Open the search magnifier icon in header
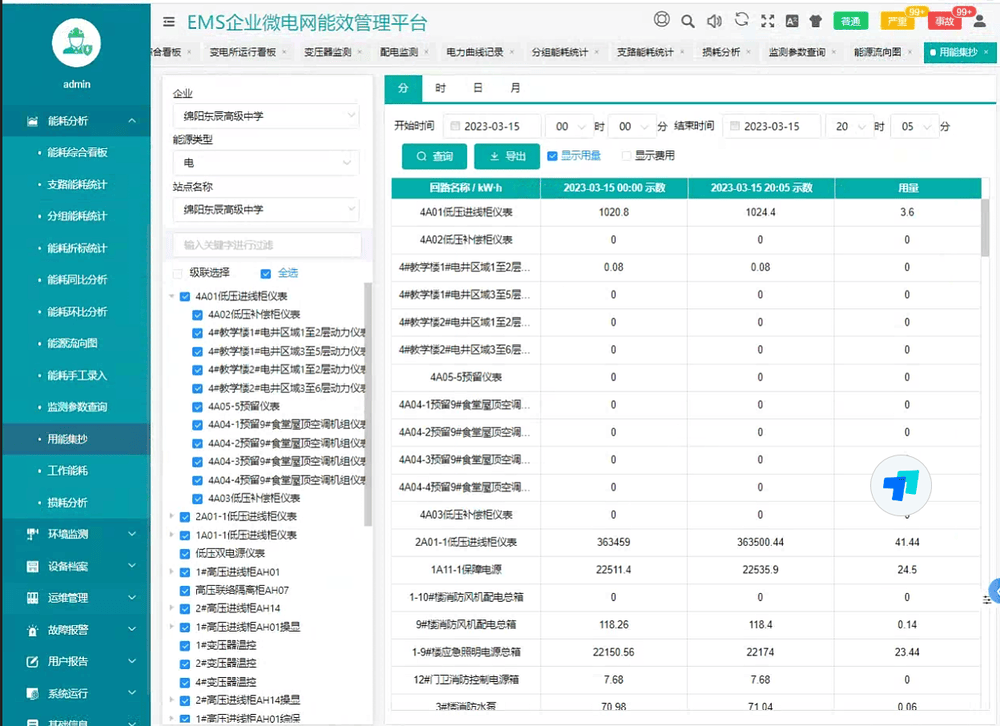1000x726 pixels. [x=688, y=21]
